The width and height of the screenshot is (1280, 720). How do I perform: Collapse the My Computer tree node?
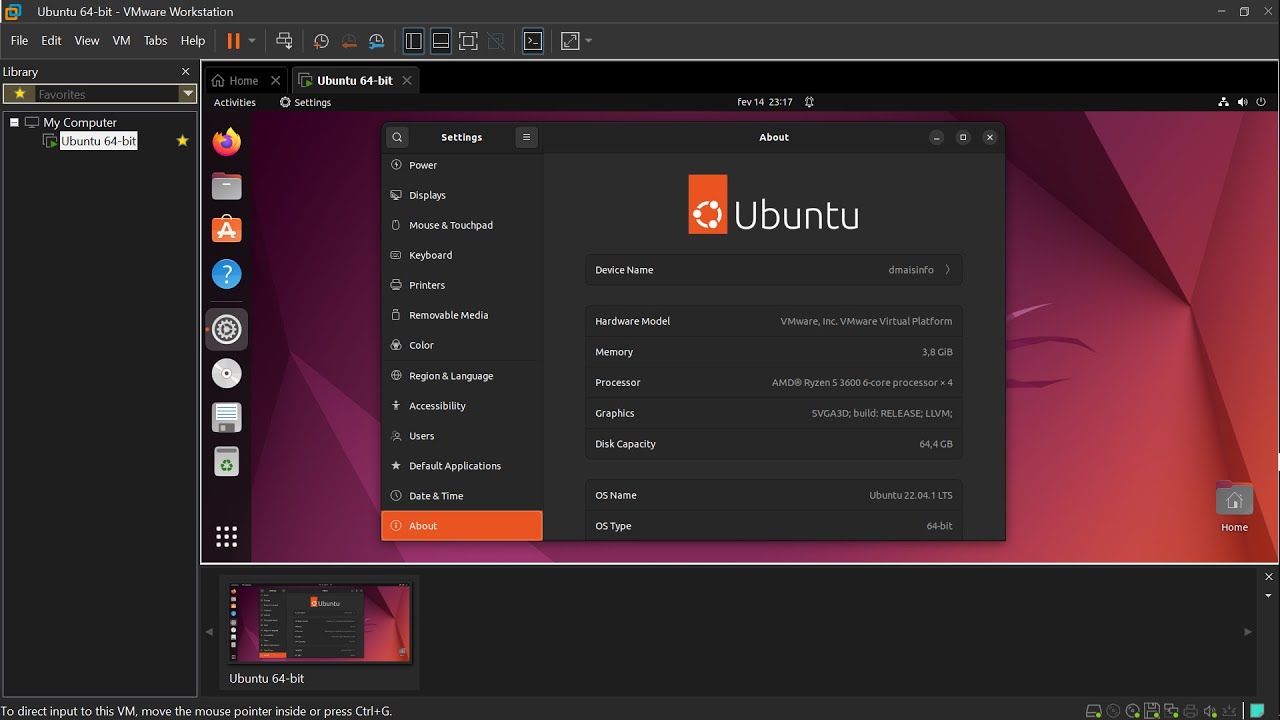pos(14,122)
